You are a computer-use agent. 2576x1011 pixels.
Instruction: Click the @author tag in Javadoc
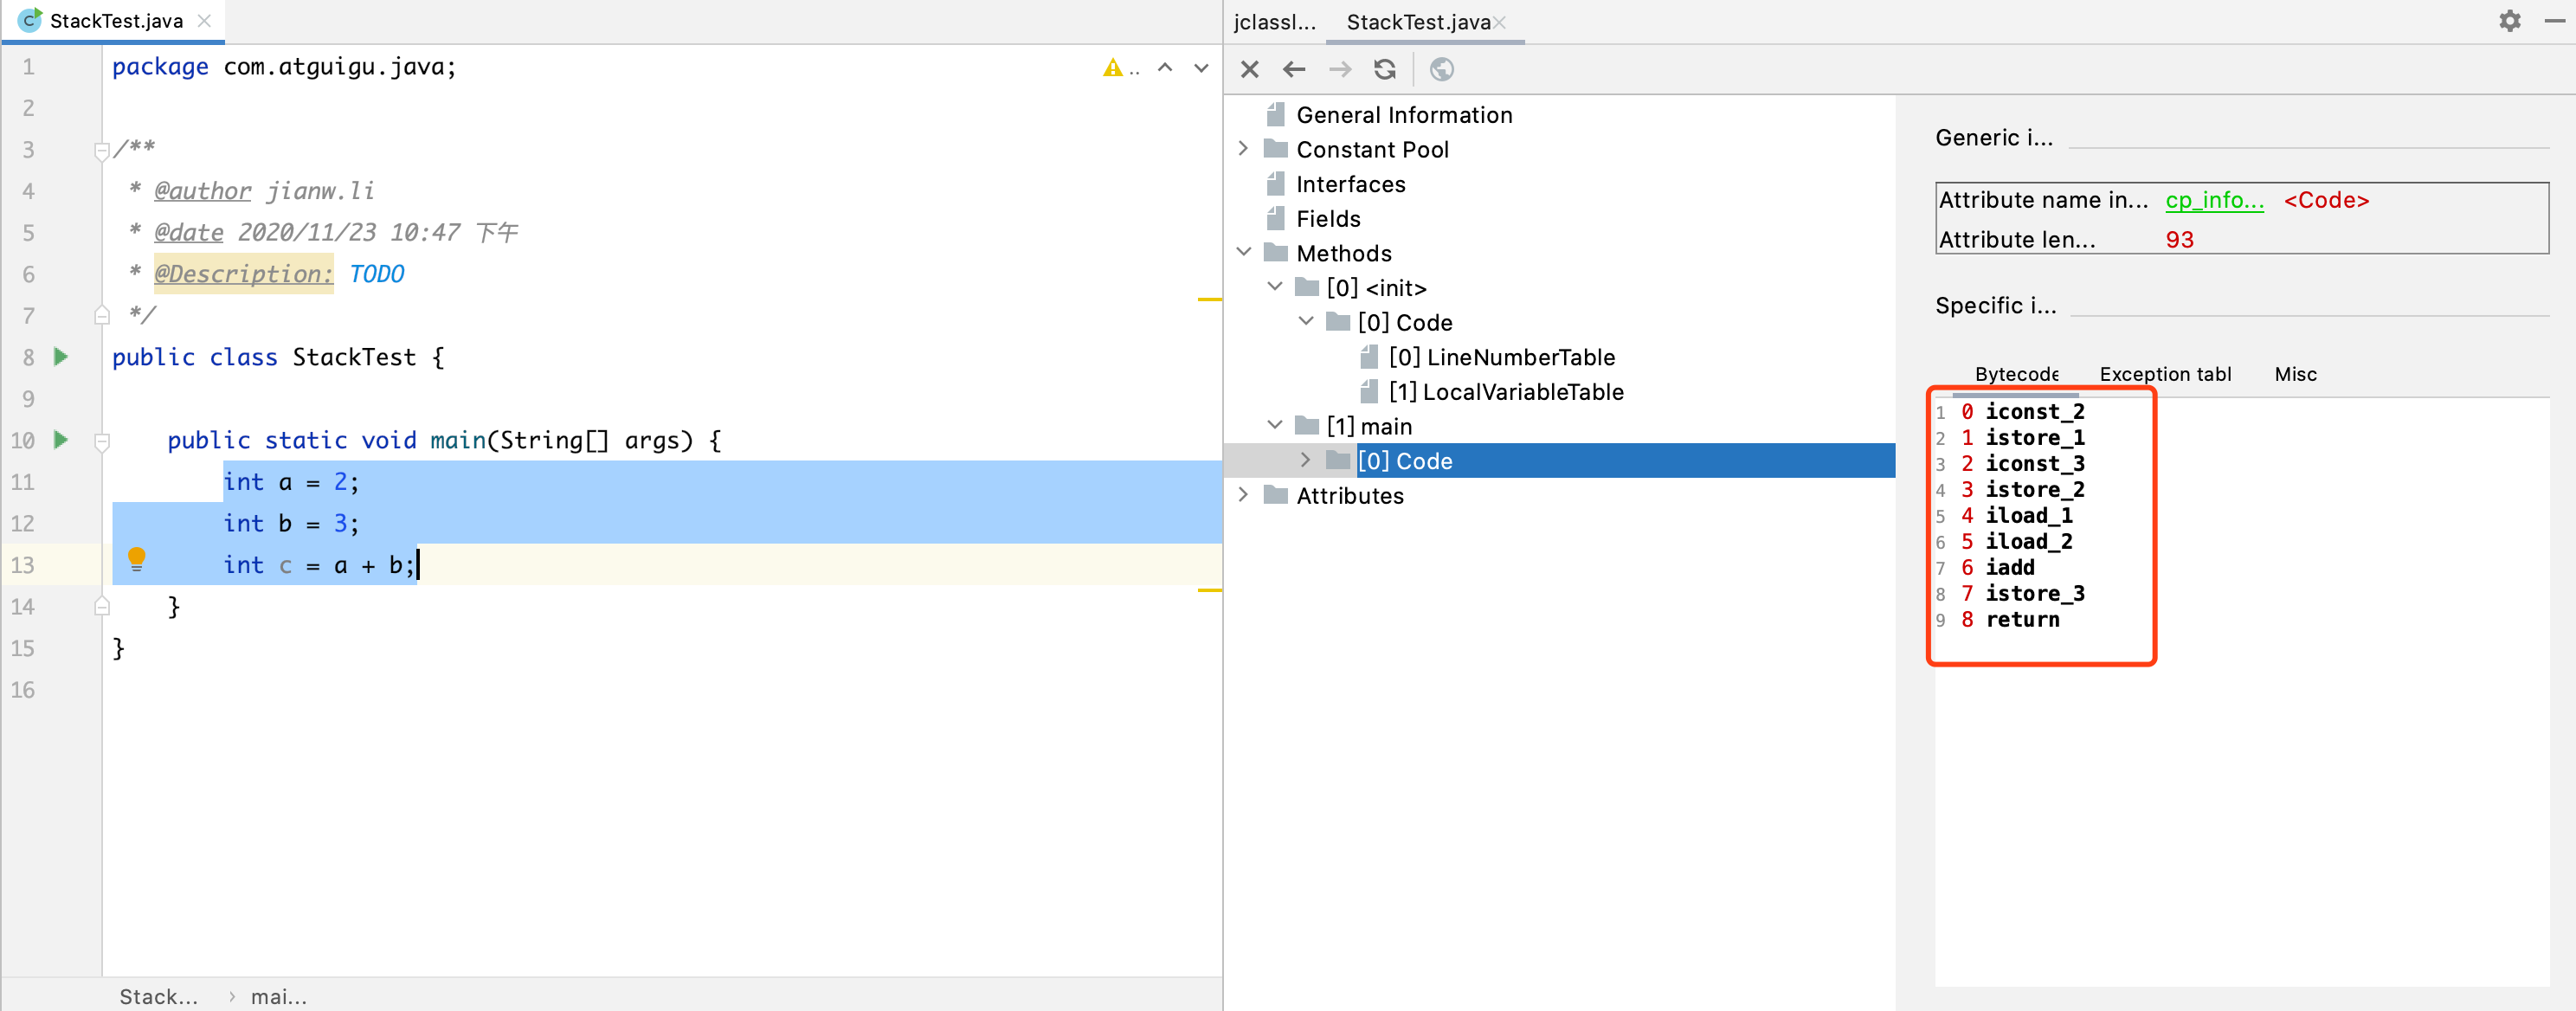(x=202, y=191)
